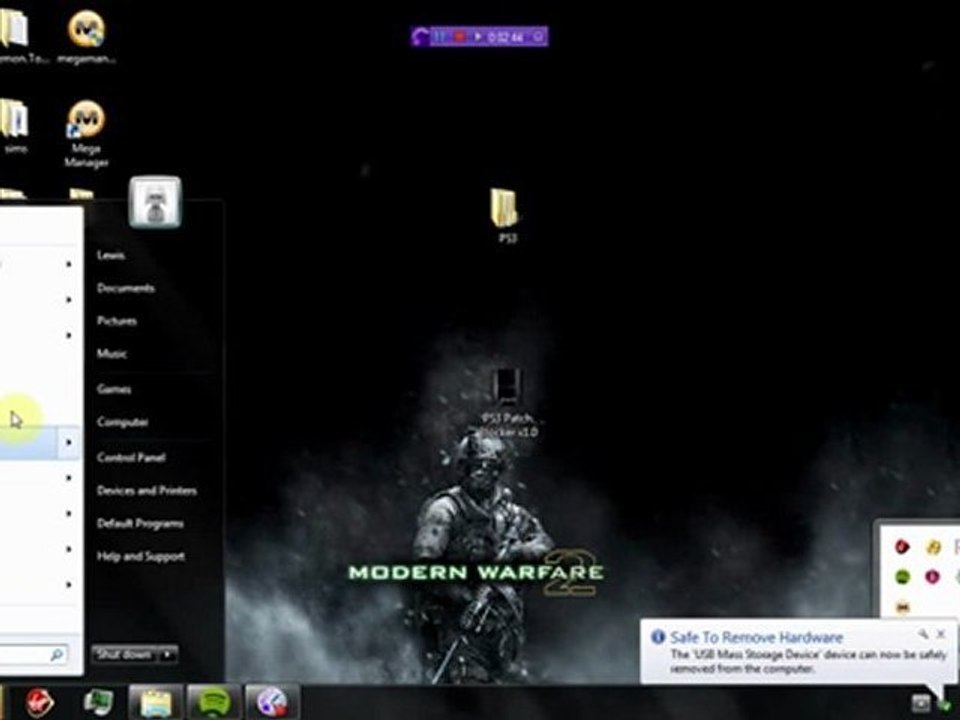Click the round icon right of the recorder's timer

538,37
